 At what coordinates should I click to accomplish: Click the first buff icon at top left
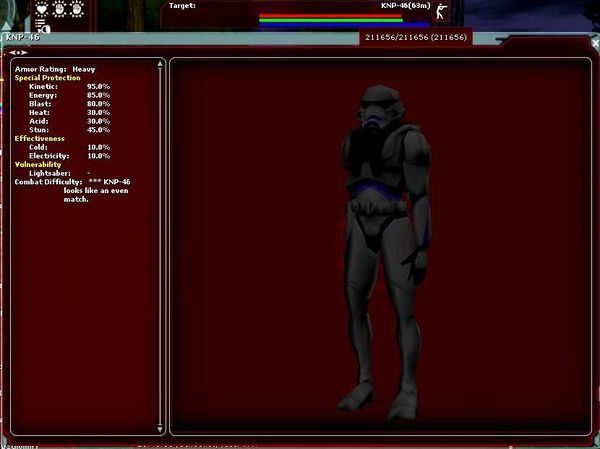(x=42, y=8)
